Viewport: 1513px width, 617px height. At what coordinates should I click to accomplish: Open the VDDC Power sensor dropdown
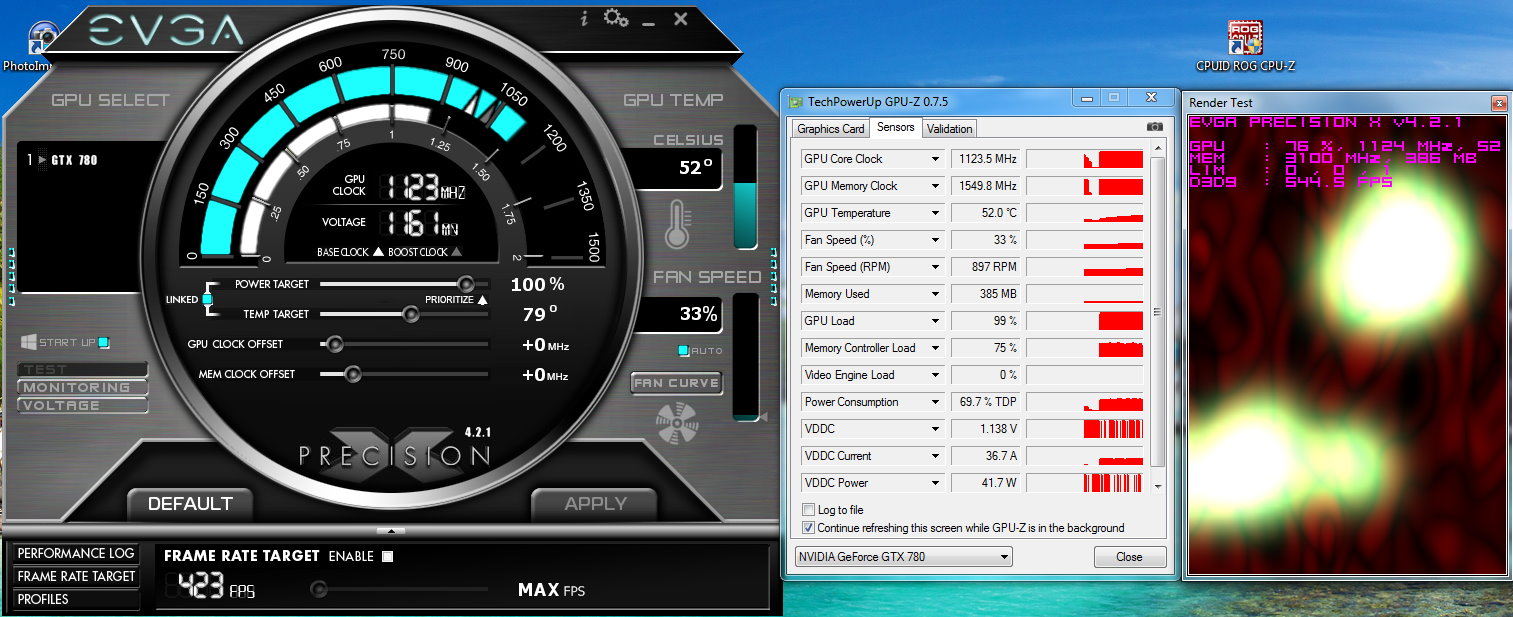click(x=935, y=483)
